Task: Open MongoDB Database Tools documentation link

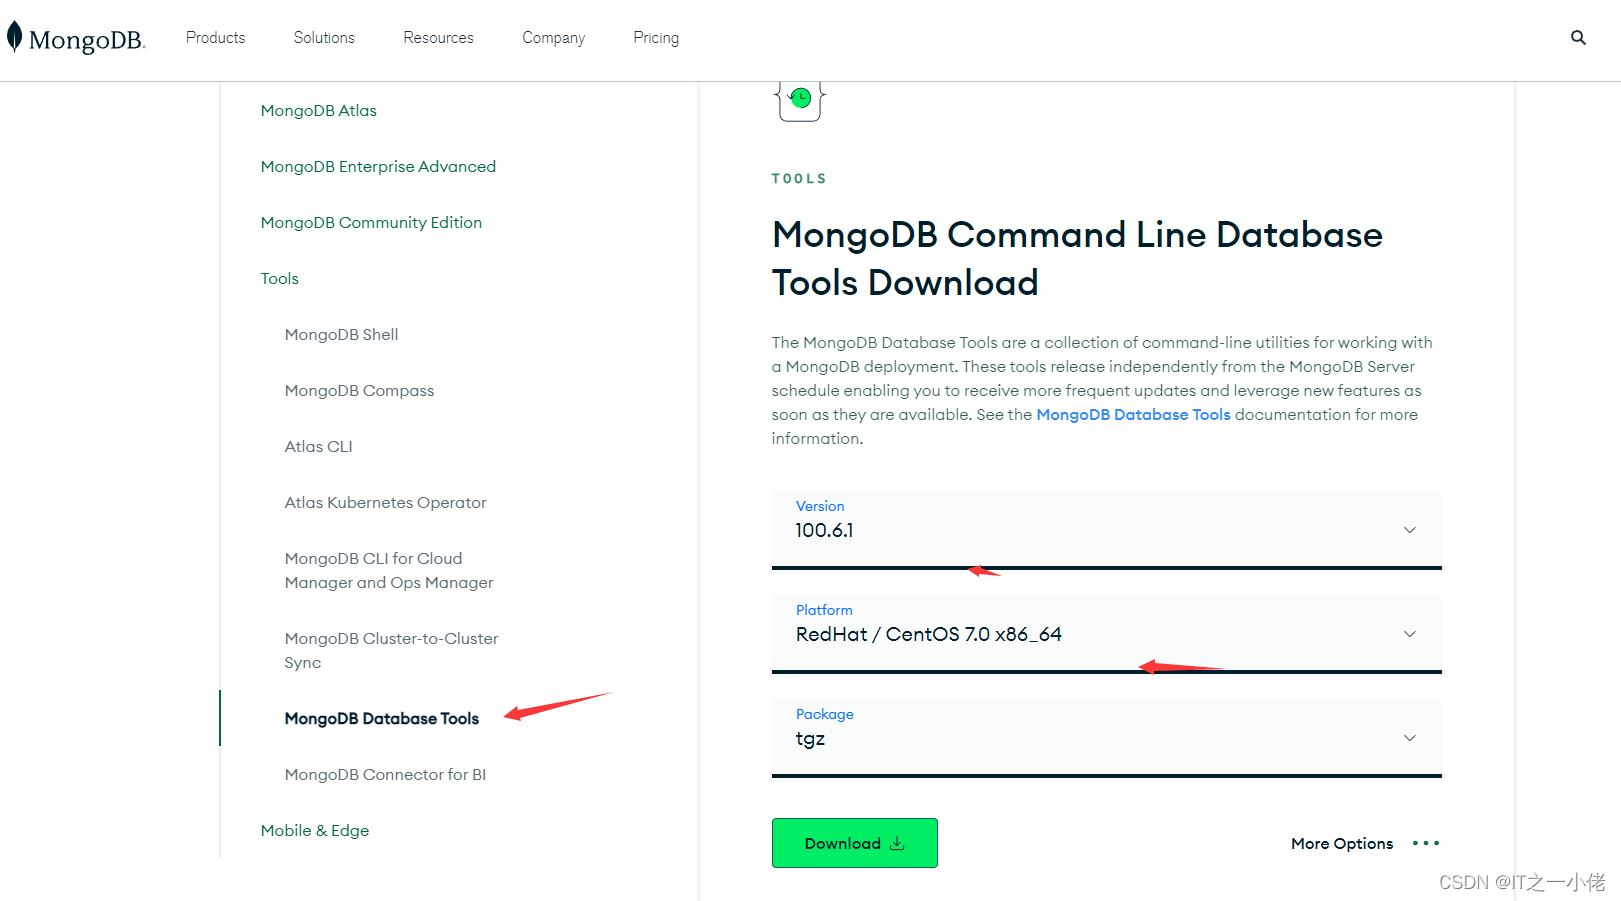Action: (1133, 415)
